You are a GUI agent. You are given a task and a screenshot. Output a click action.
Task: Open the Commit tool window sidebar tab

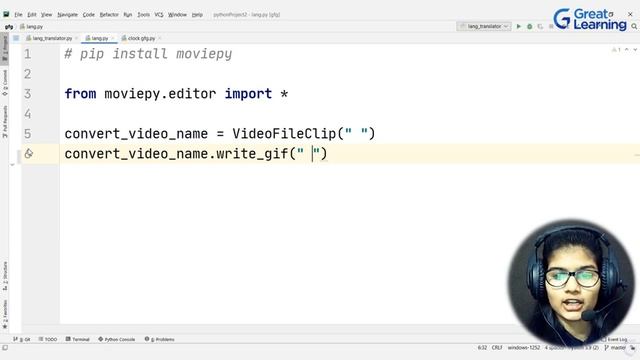coord(5,83)
